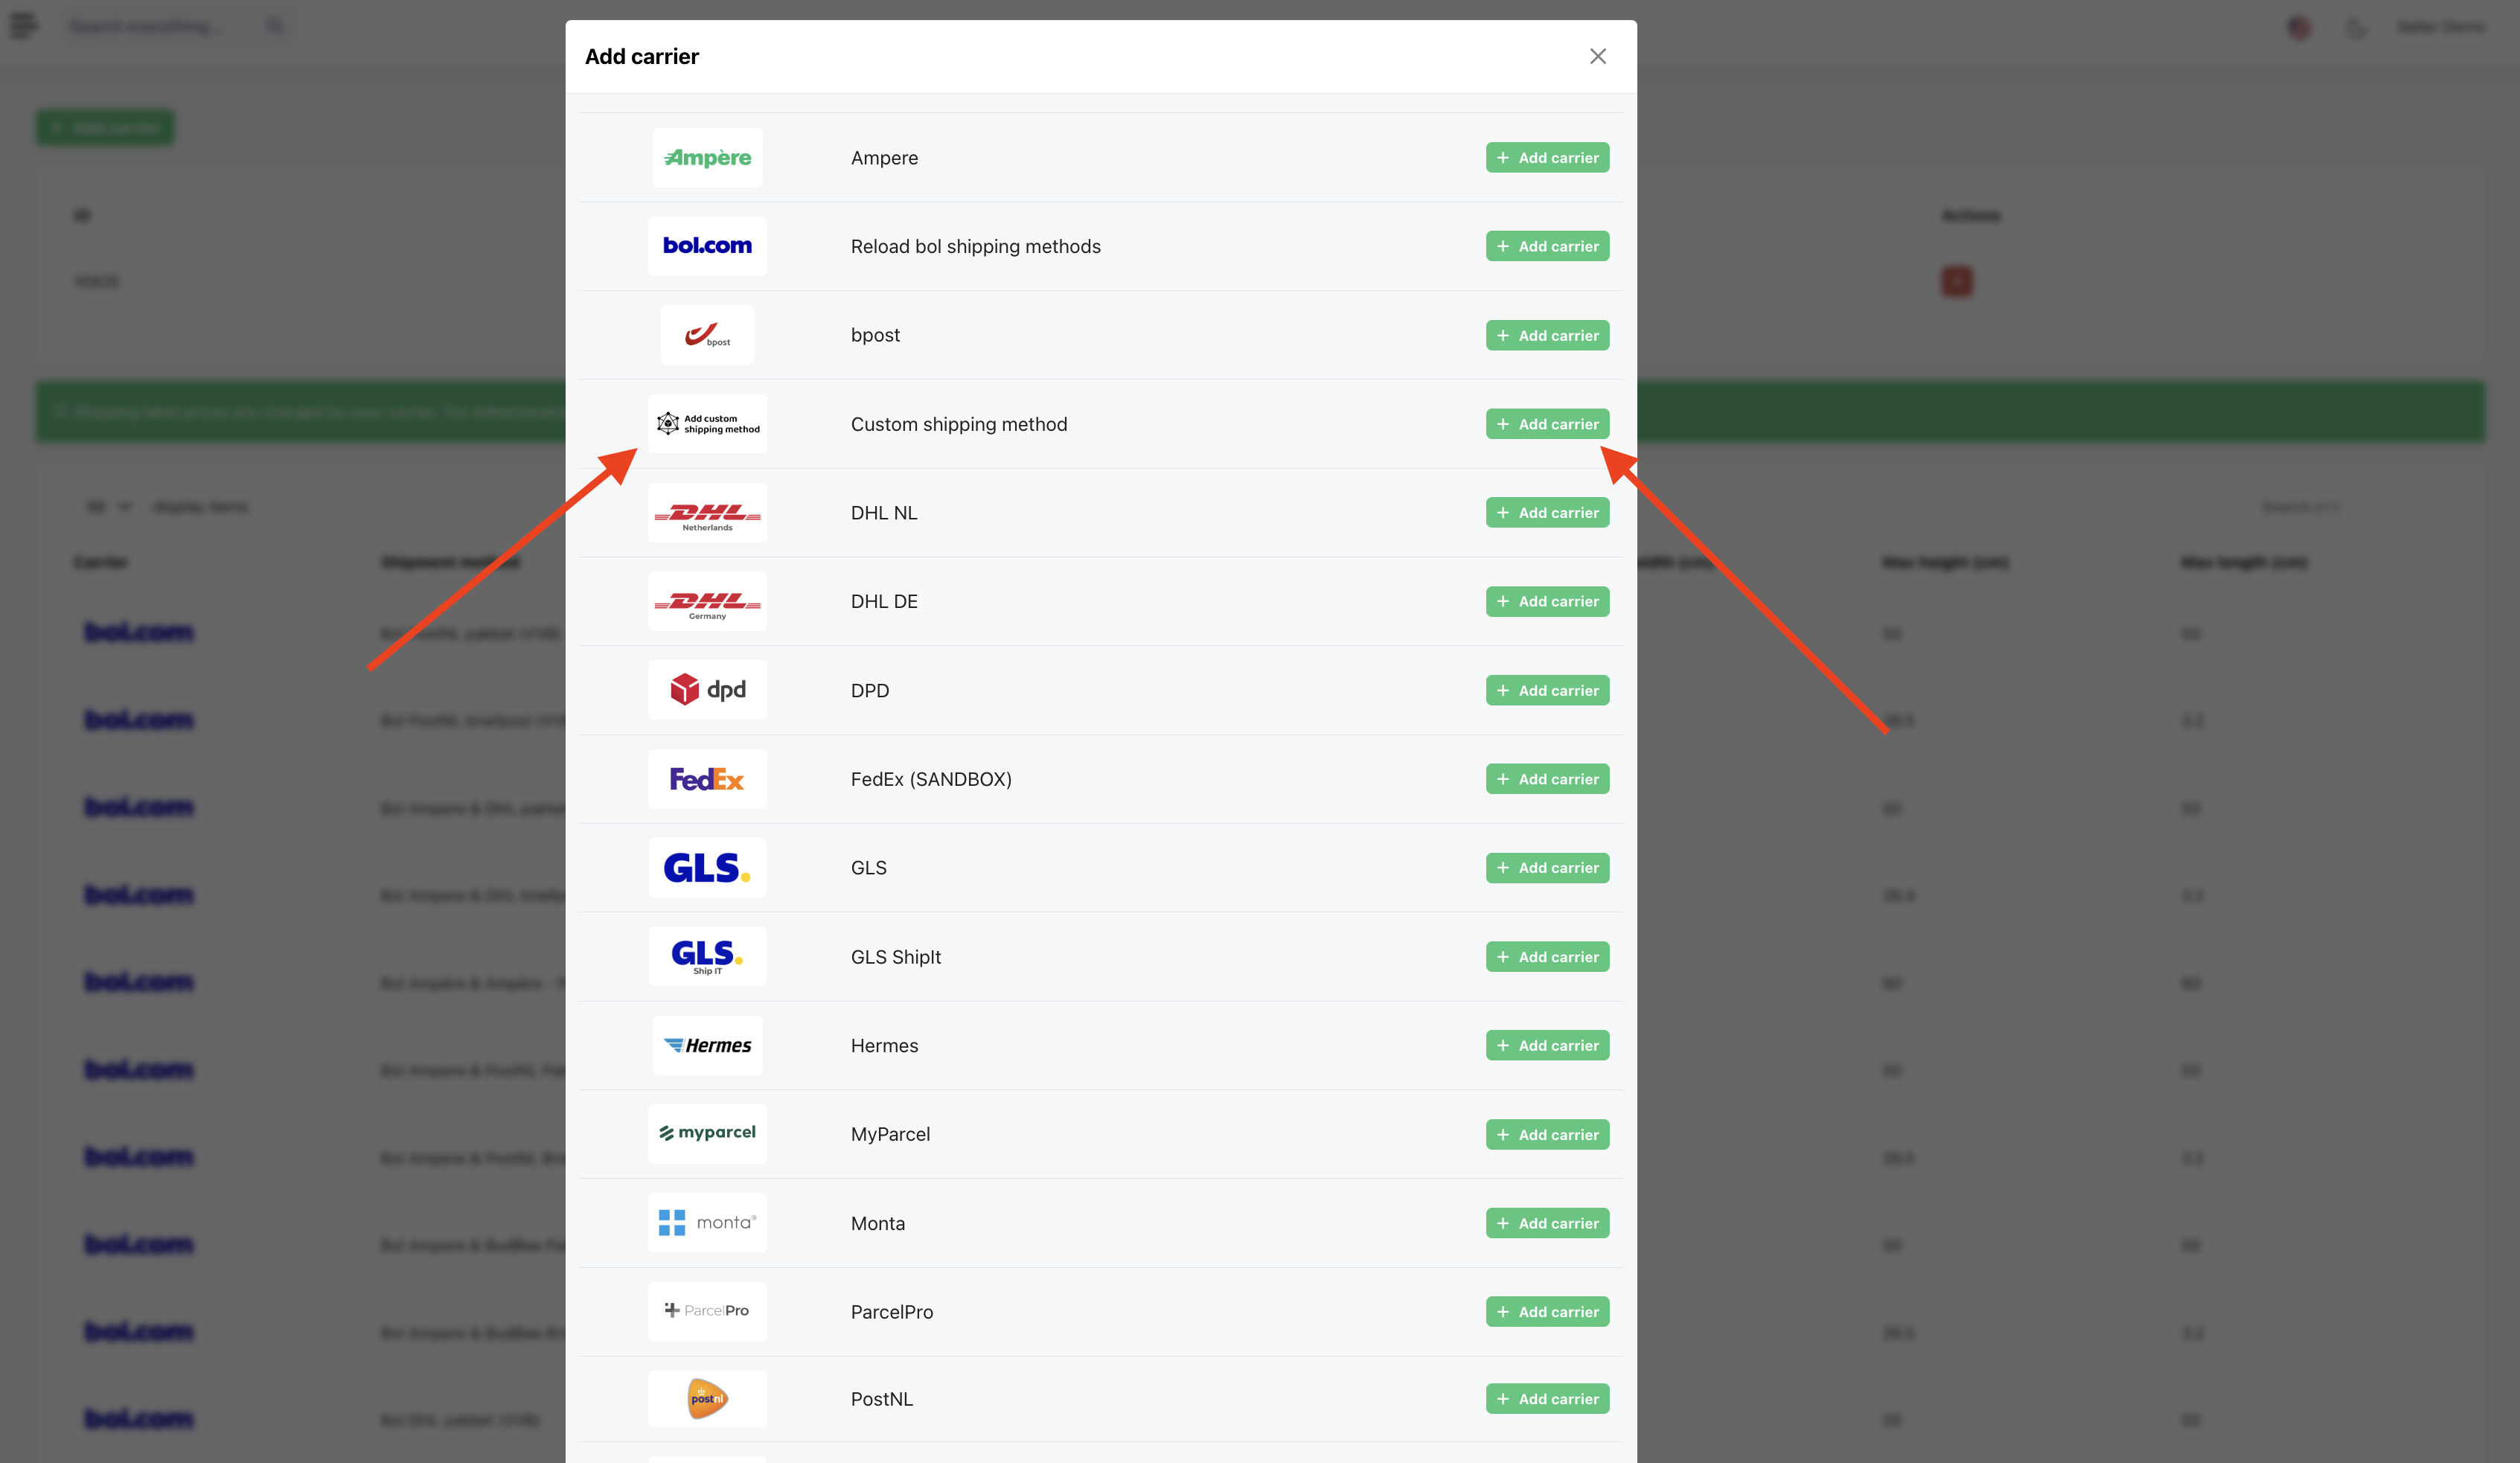Select the bpost logo thumbnail
The image size is (2520, 1463).
point(707,335)
